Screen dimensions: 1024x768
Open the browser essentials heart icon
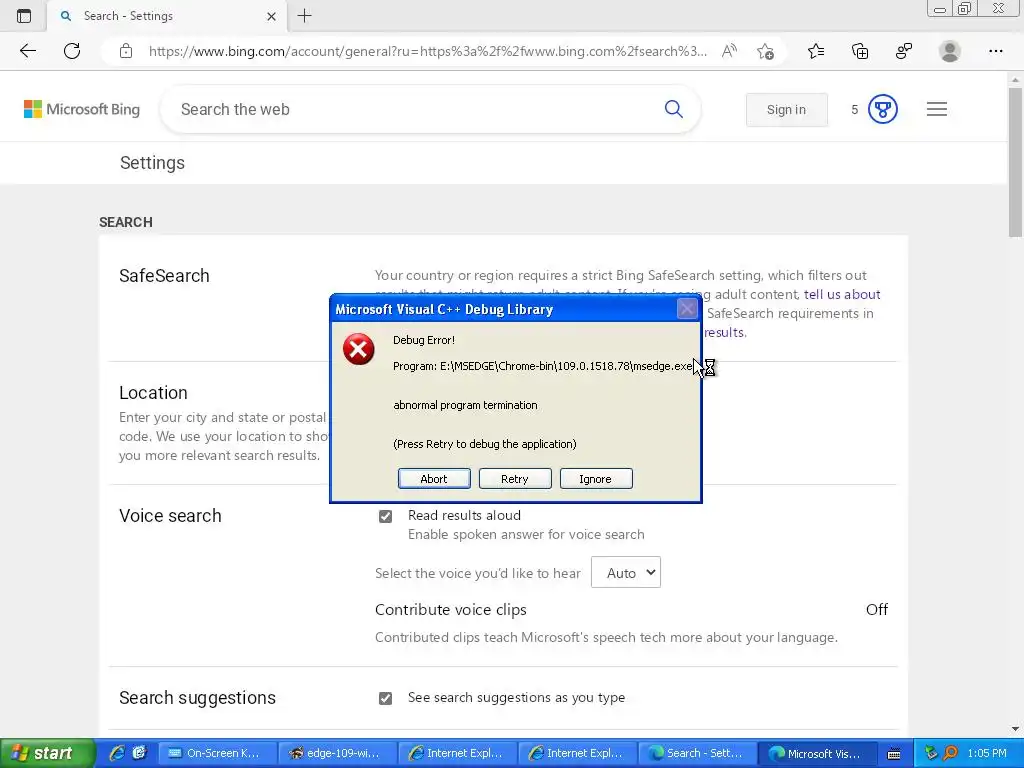(904, 51)
